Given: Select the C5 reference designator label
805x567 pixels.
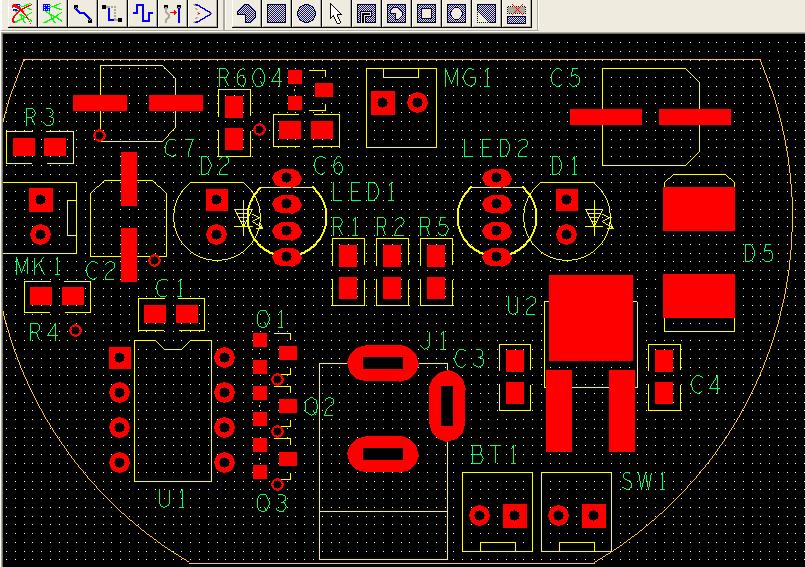Looking at the screenshot, I should tap(565, 78).
